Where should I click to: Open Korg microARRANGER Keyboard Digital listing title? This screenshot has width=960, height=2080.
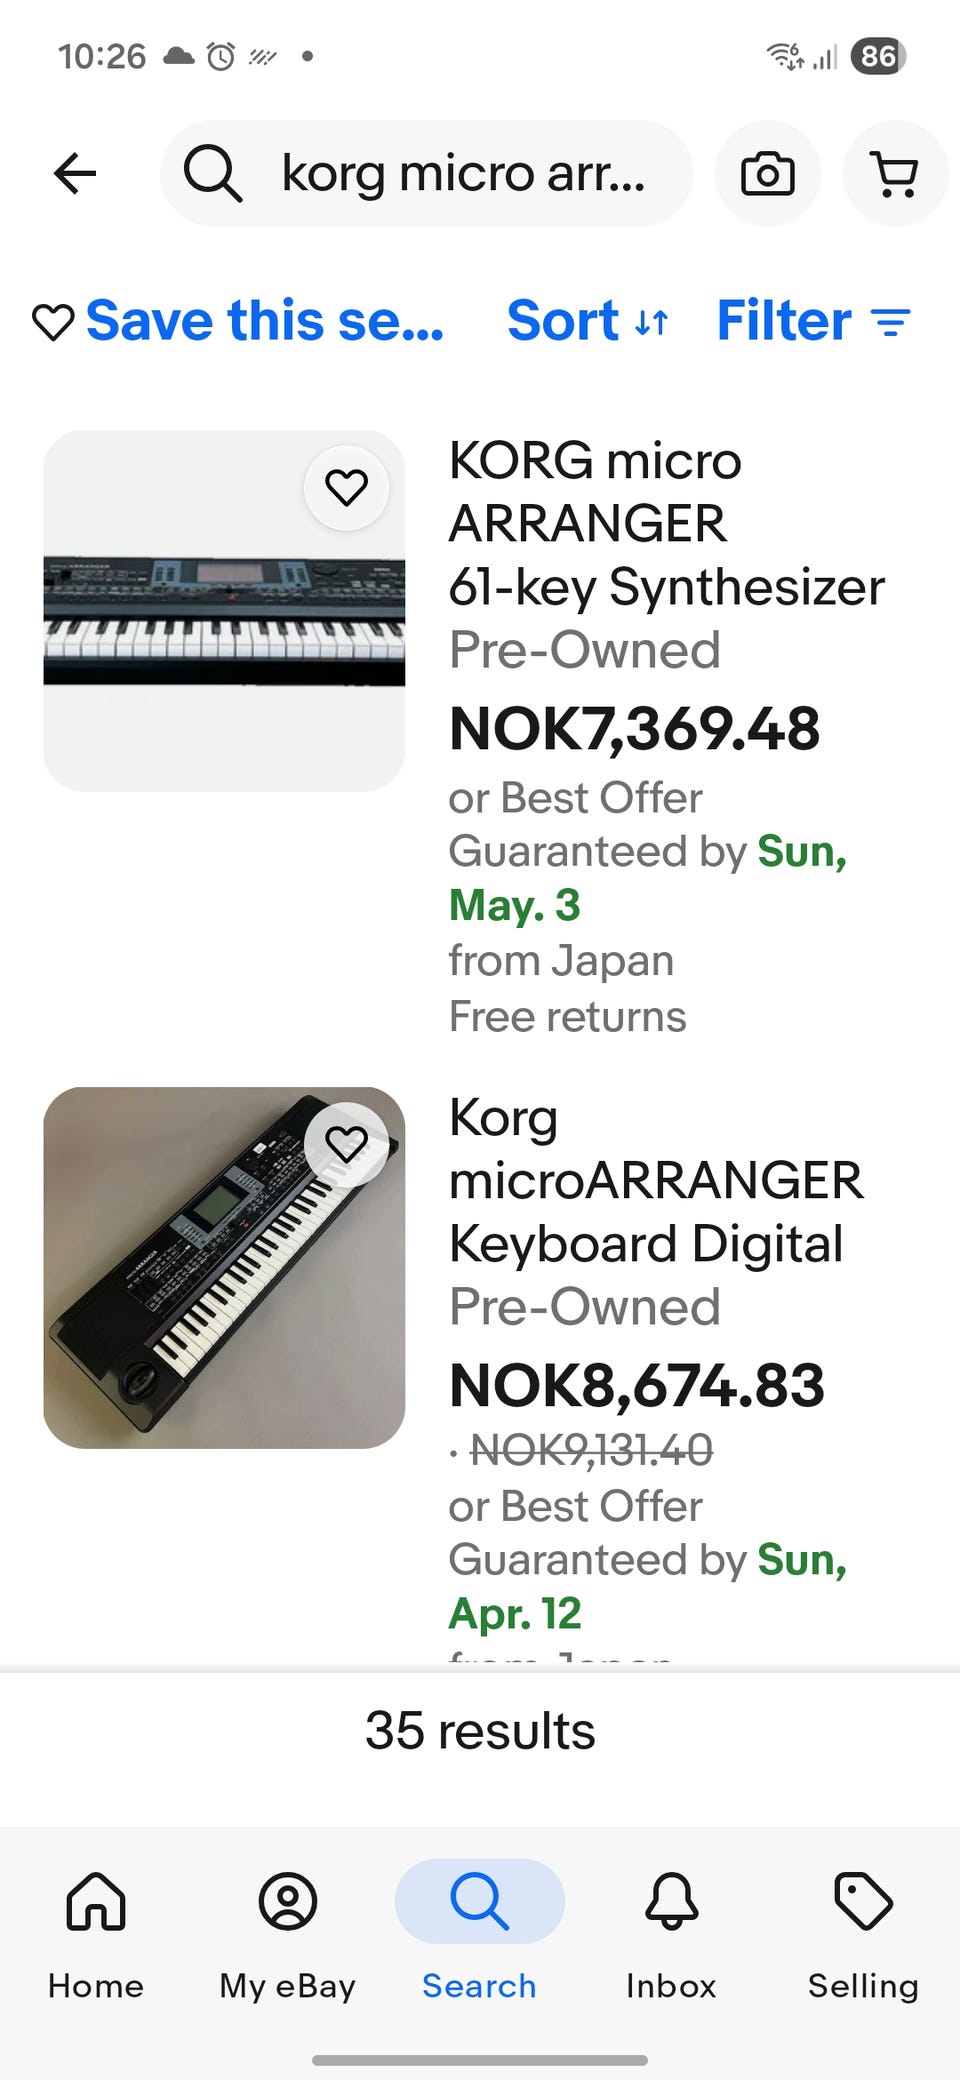coord(655,1181)
